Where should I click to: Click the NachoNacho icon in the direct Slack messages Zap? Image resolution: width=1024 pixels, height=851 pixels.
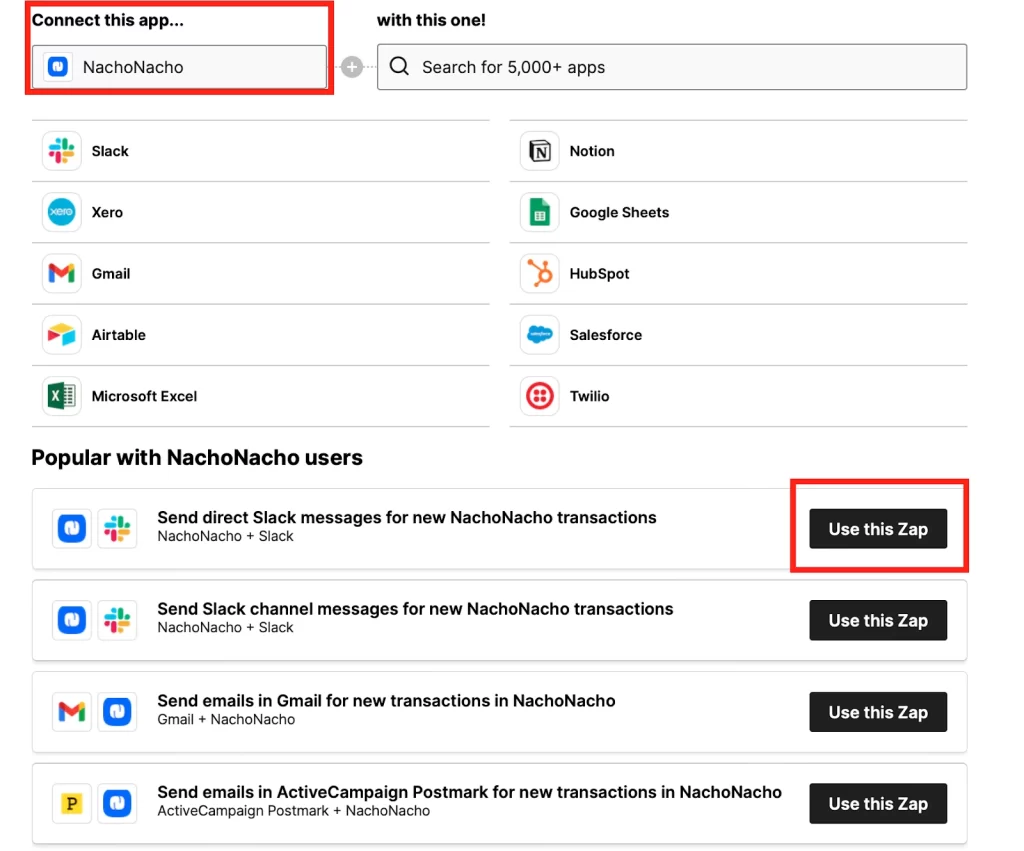click(x=72, y=528)
